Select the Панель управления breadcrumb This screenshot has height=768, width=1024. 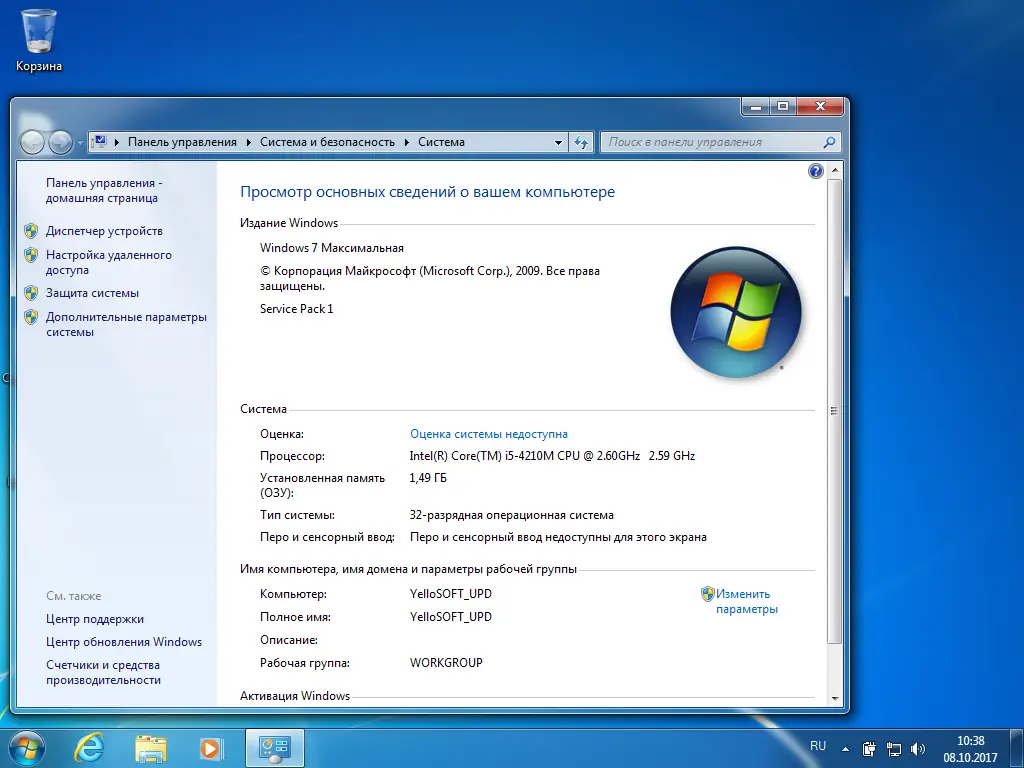182,142
